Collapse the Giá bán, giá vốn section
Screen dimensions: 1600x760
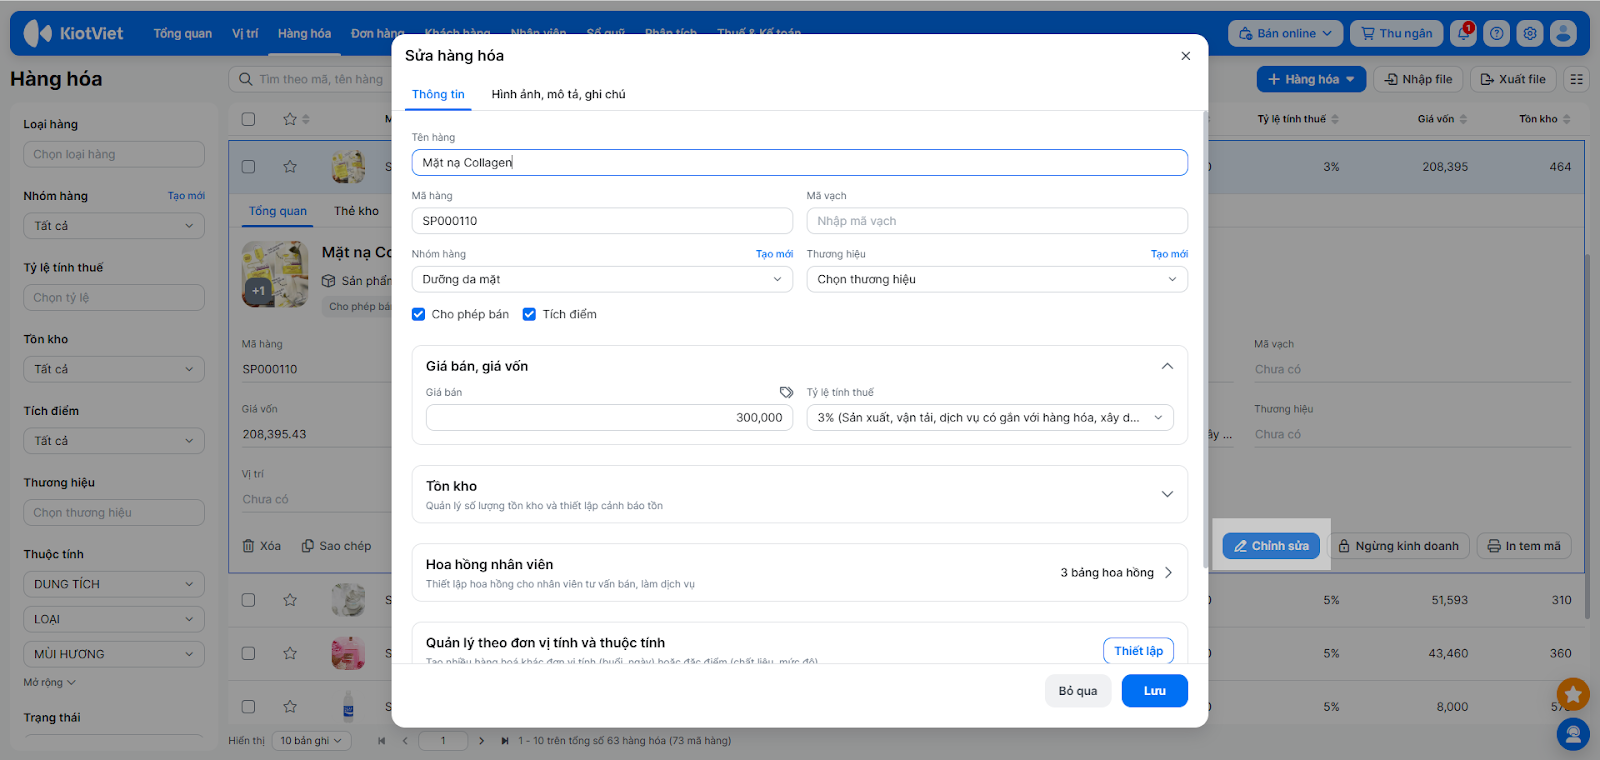point(1167,366)
